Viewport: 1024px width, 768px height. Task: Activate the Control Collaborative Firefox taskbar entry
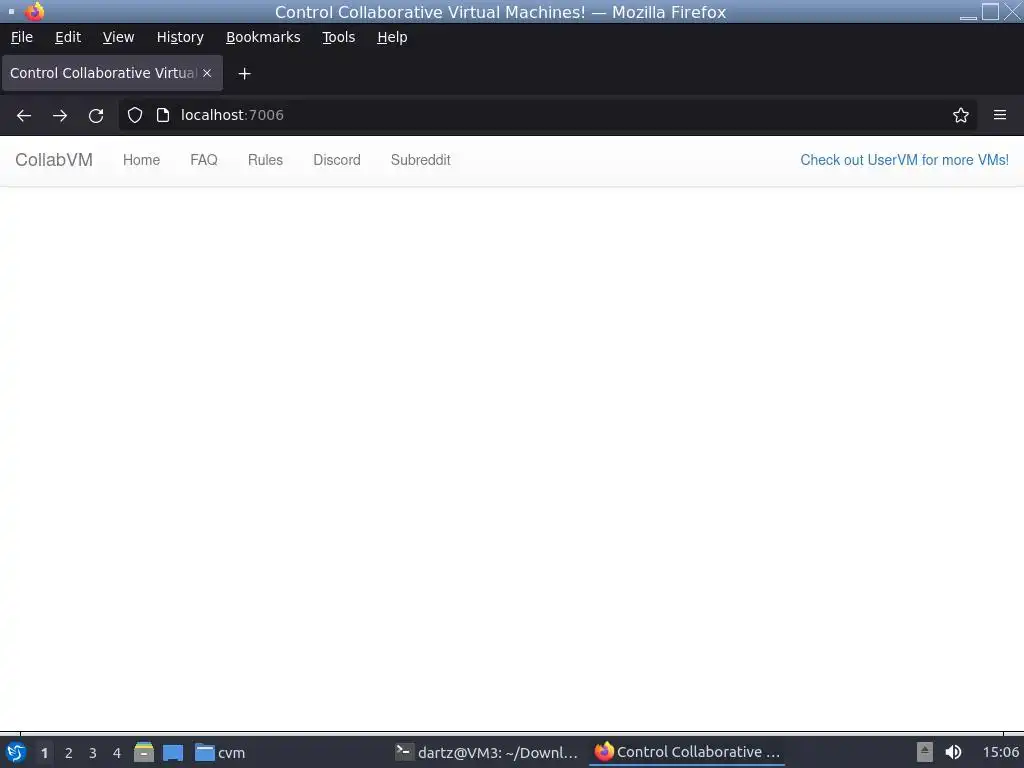pyautogui.click(x=687, y=752)
